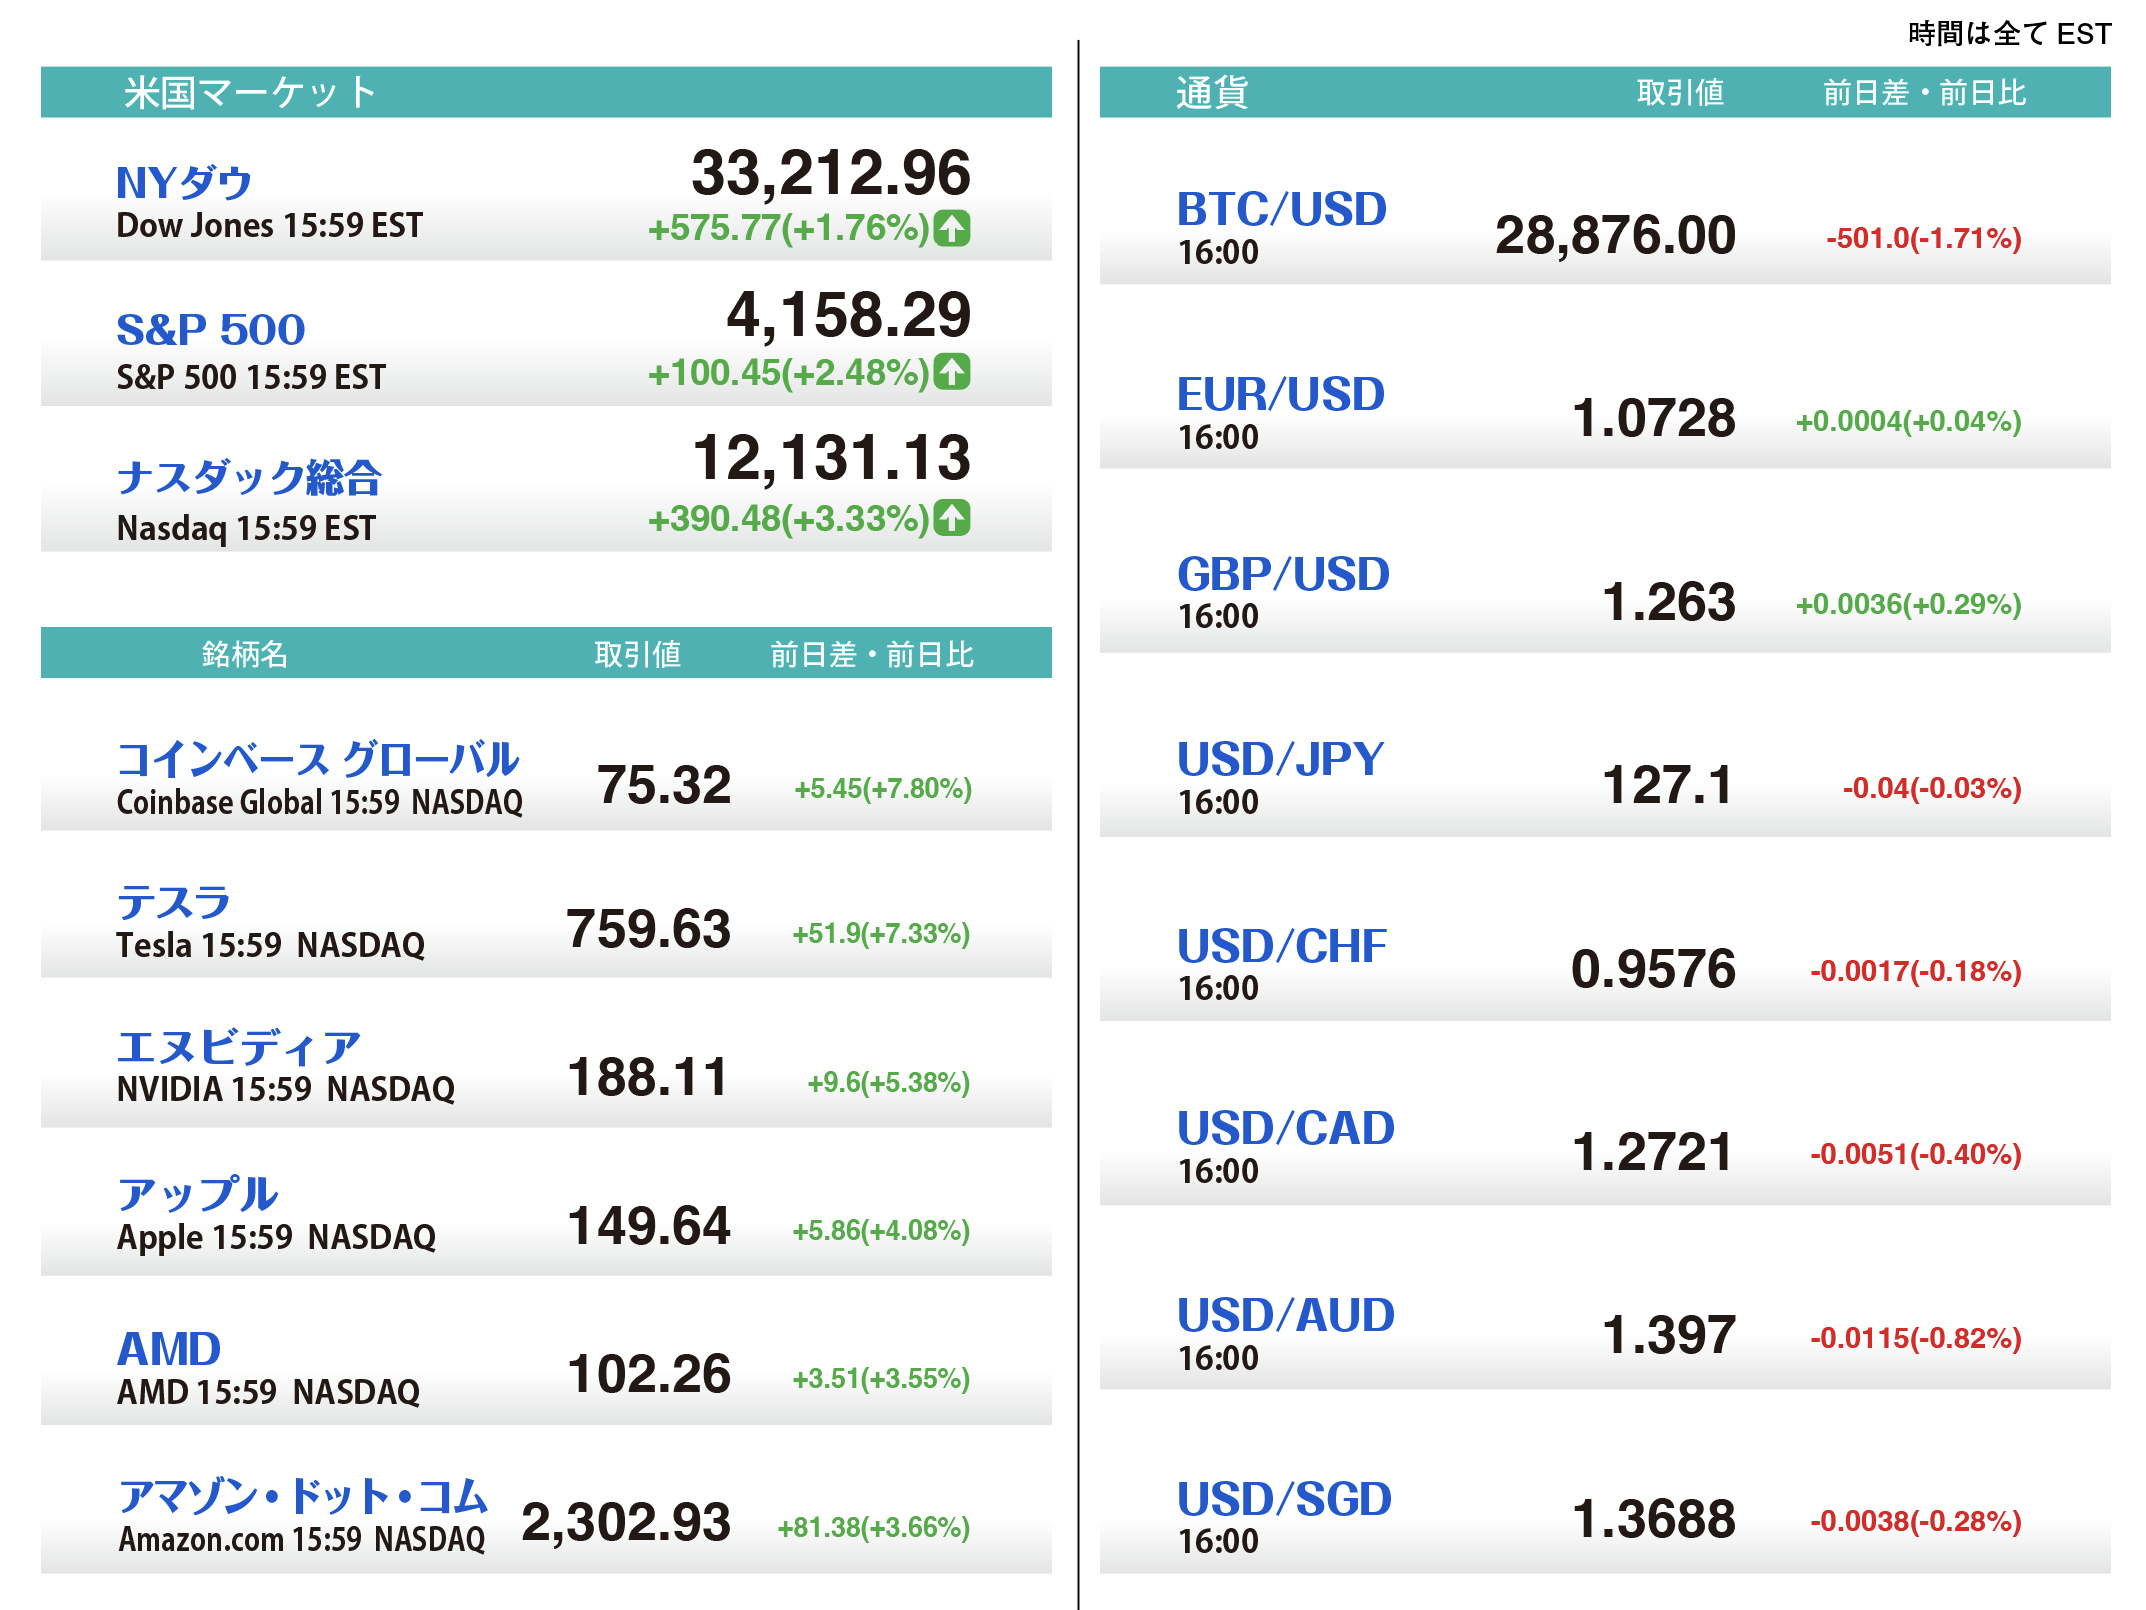Click the Tesla price value 759.63
This screenshot has height=1610, width=2146.
(648, 929)
